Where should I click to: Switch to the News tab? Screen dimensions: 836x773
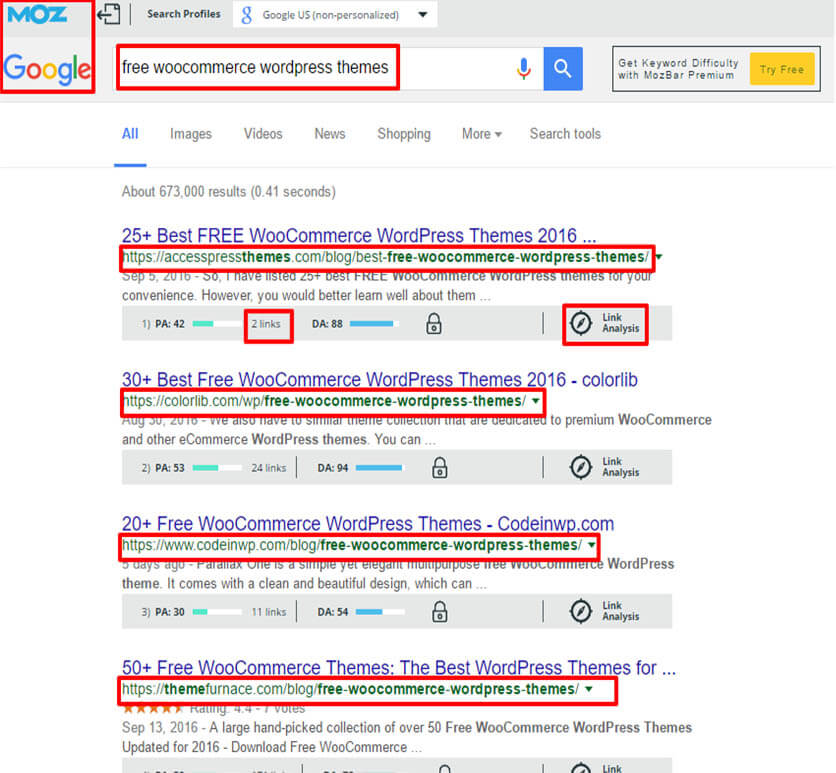pyautogui.click(x=329, y=134)
